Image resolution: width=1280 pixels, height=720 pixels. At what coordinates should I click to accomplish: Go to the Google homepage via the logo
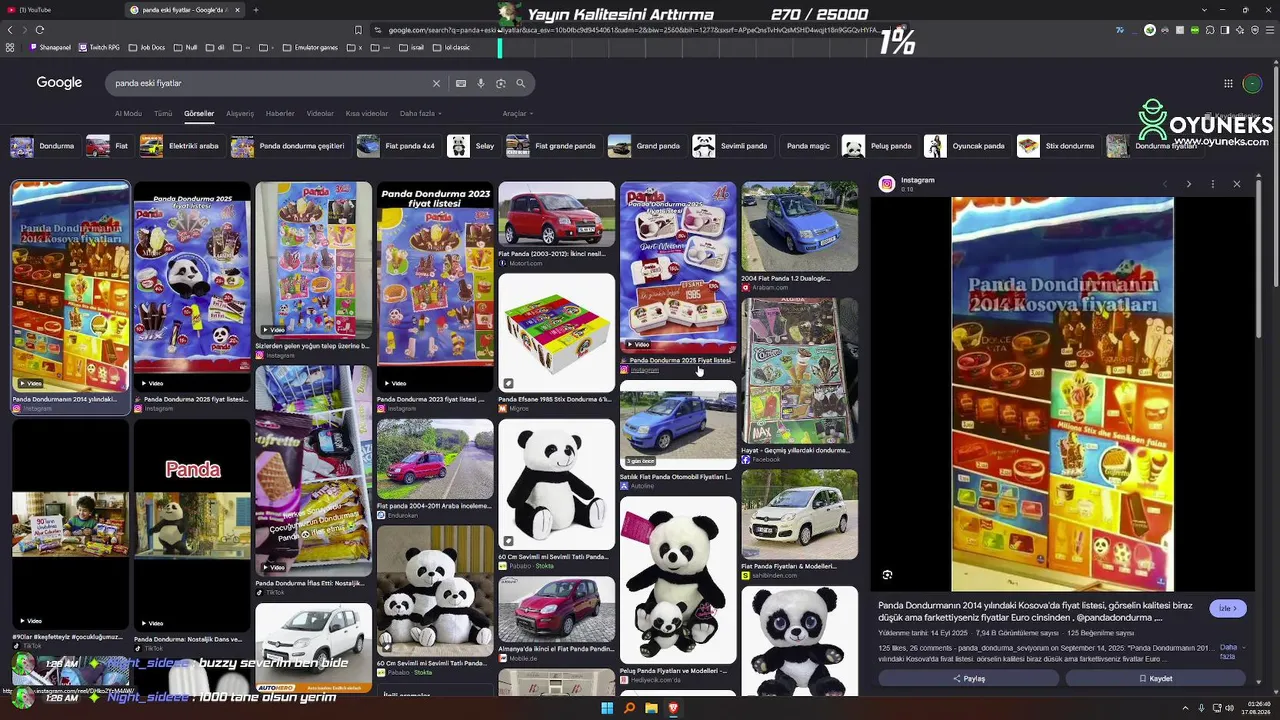59,83
